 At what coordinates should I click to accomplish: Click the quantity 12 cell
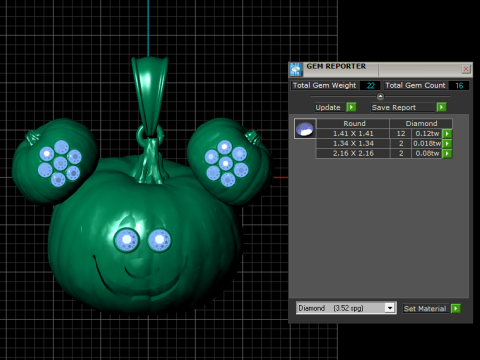click(x=401, y=134)
